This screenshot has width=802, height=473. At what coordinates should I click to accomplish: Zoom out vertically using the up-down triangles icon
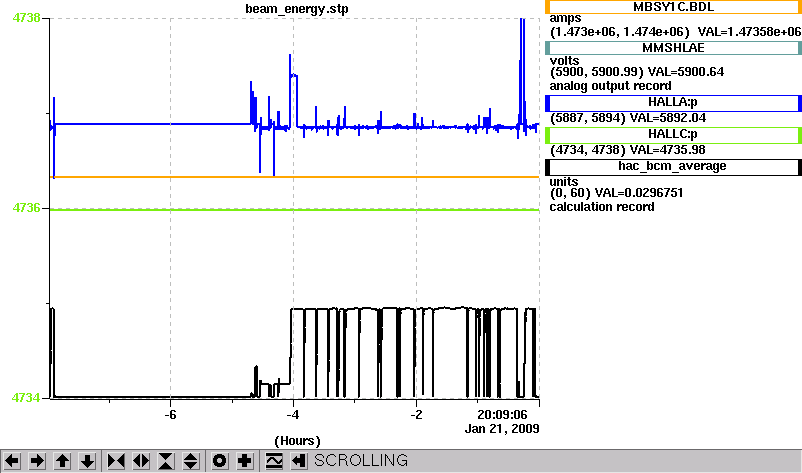[191, 461]
